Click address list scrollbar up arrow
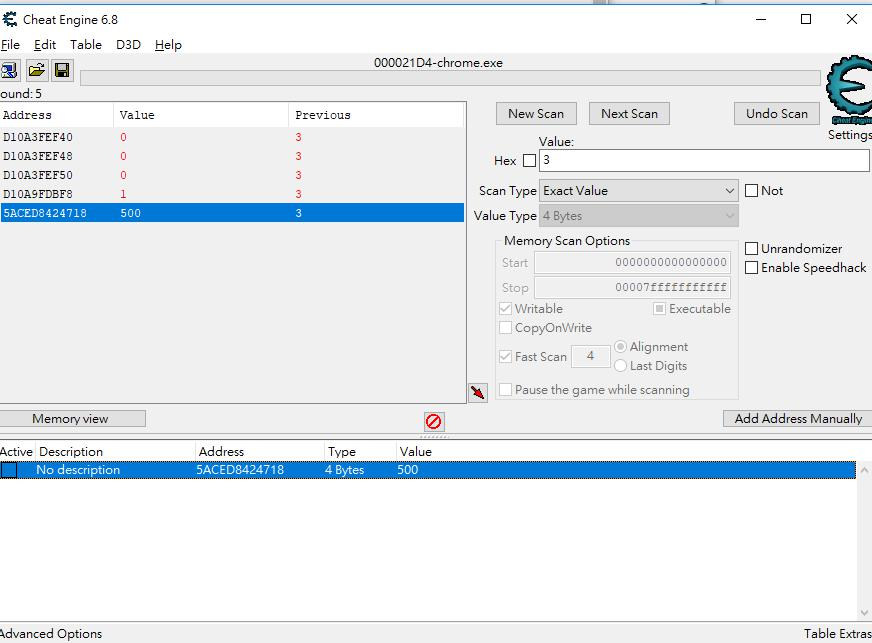Screen dimensions: 872x643 pos(864,470)
